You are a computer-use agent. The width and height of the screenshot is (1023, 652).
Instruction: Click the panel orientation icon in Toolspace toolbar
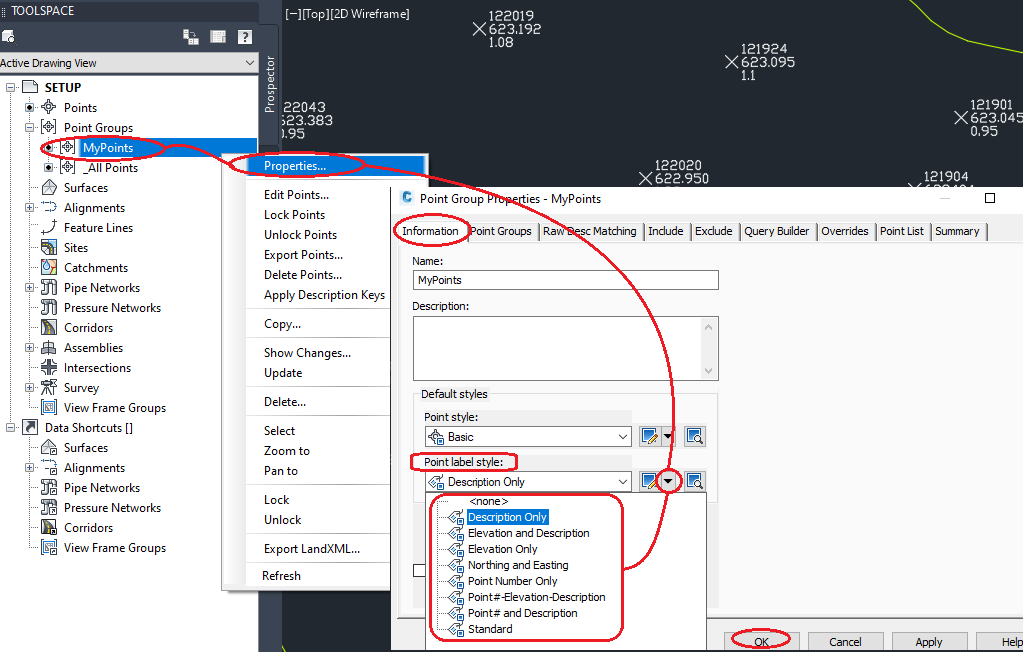[x=189, y=36]
